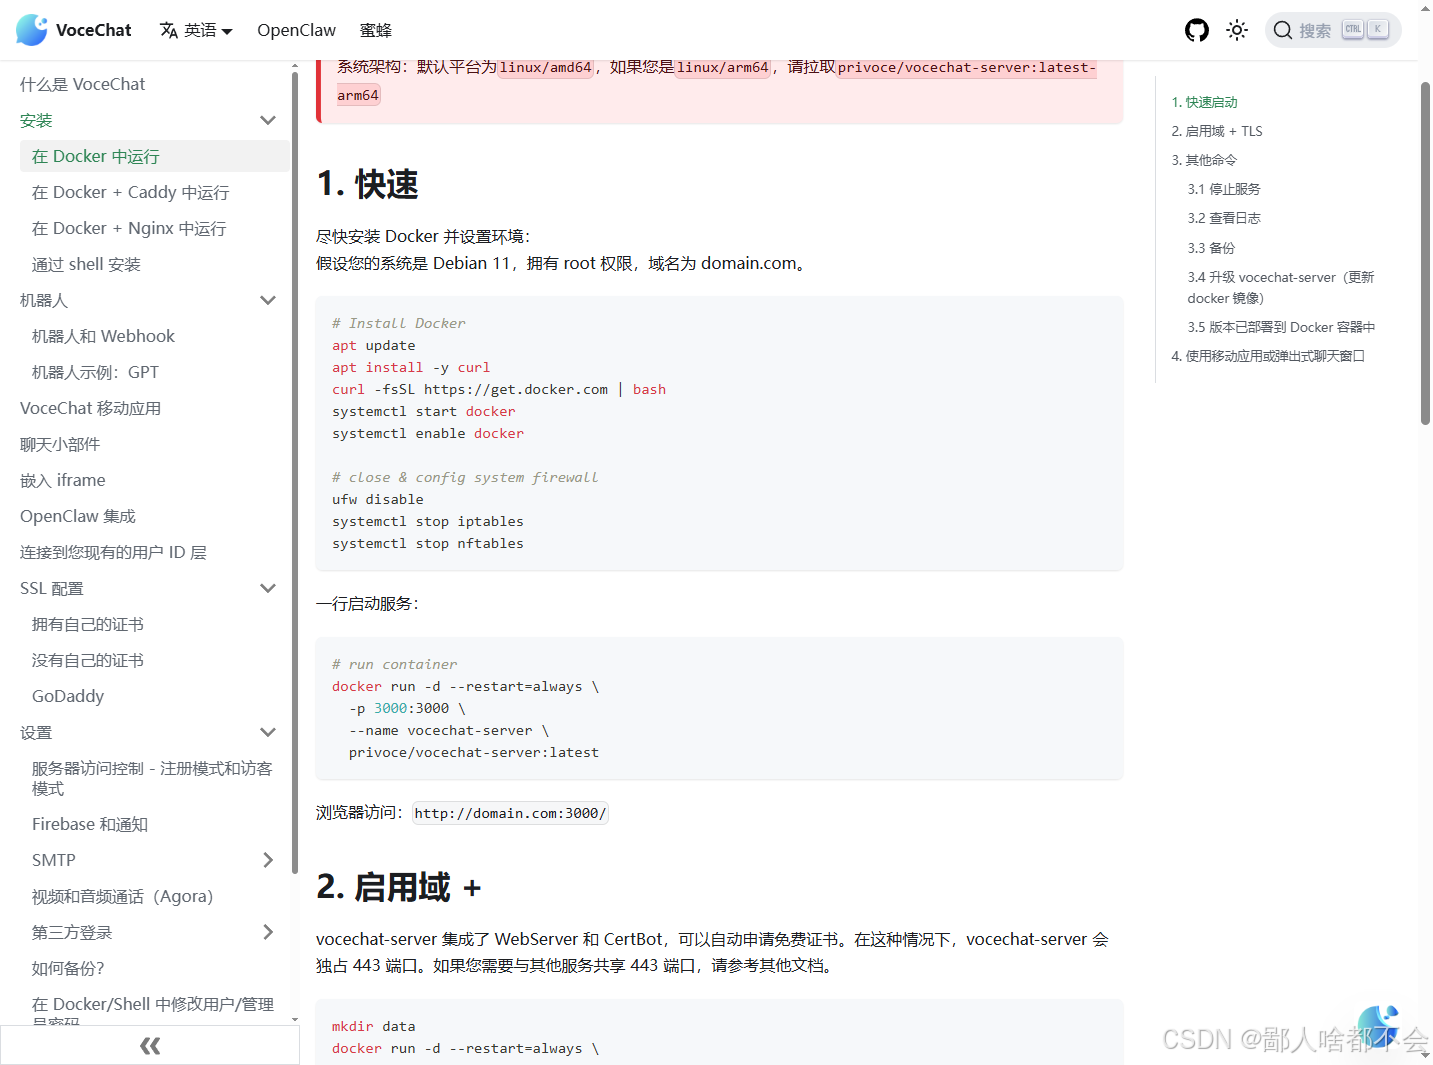This screenshot has height=1065, width=1433.
Task: Select 在 Docker 中运行 sidebar item
Action: 154,156
